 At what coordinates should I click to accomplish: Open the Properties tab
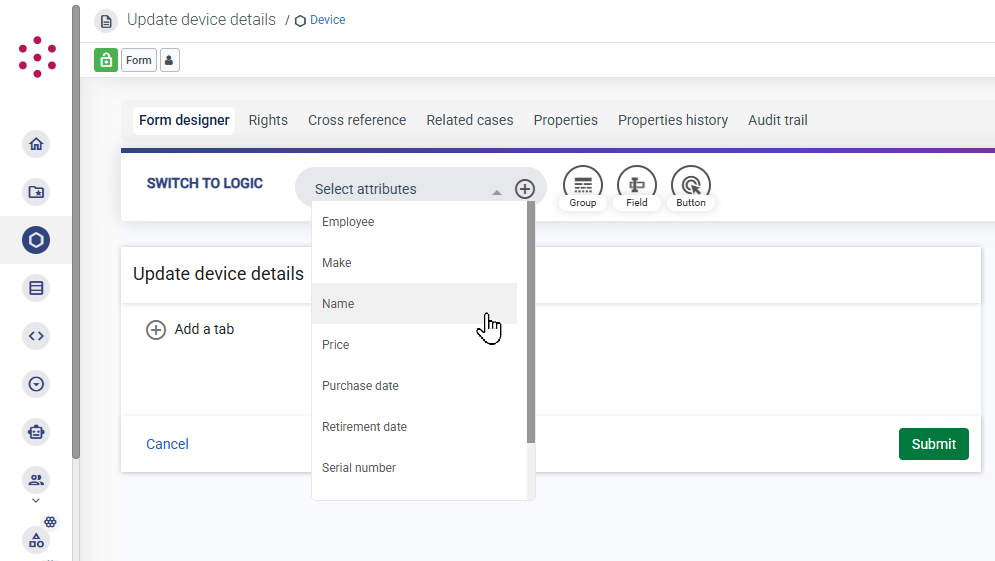tap(565, 121)
